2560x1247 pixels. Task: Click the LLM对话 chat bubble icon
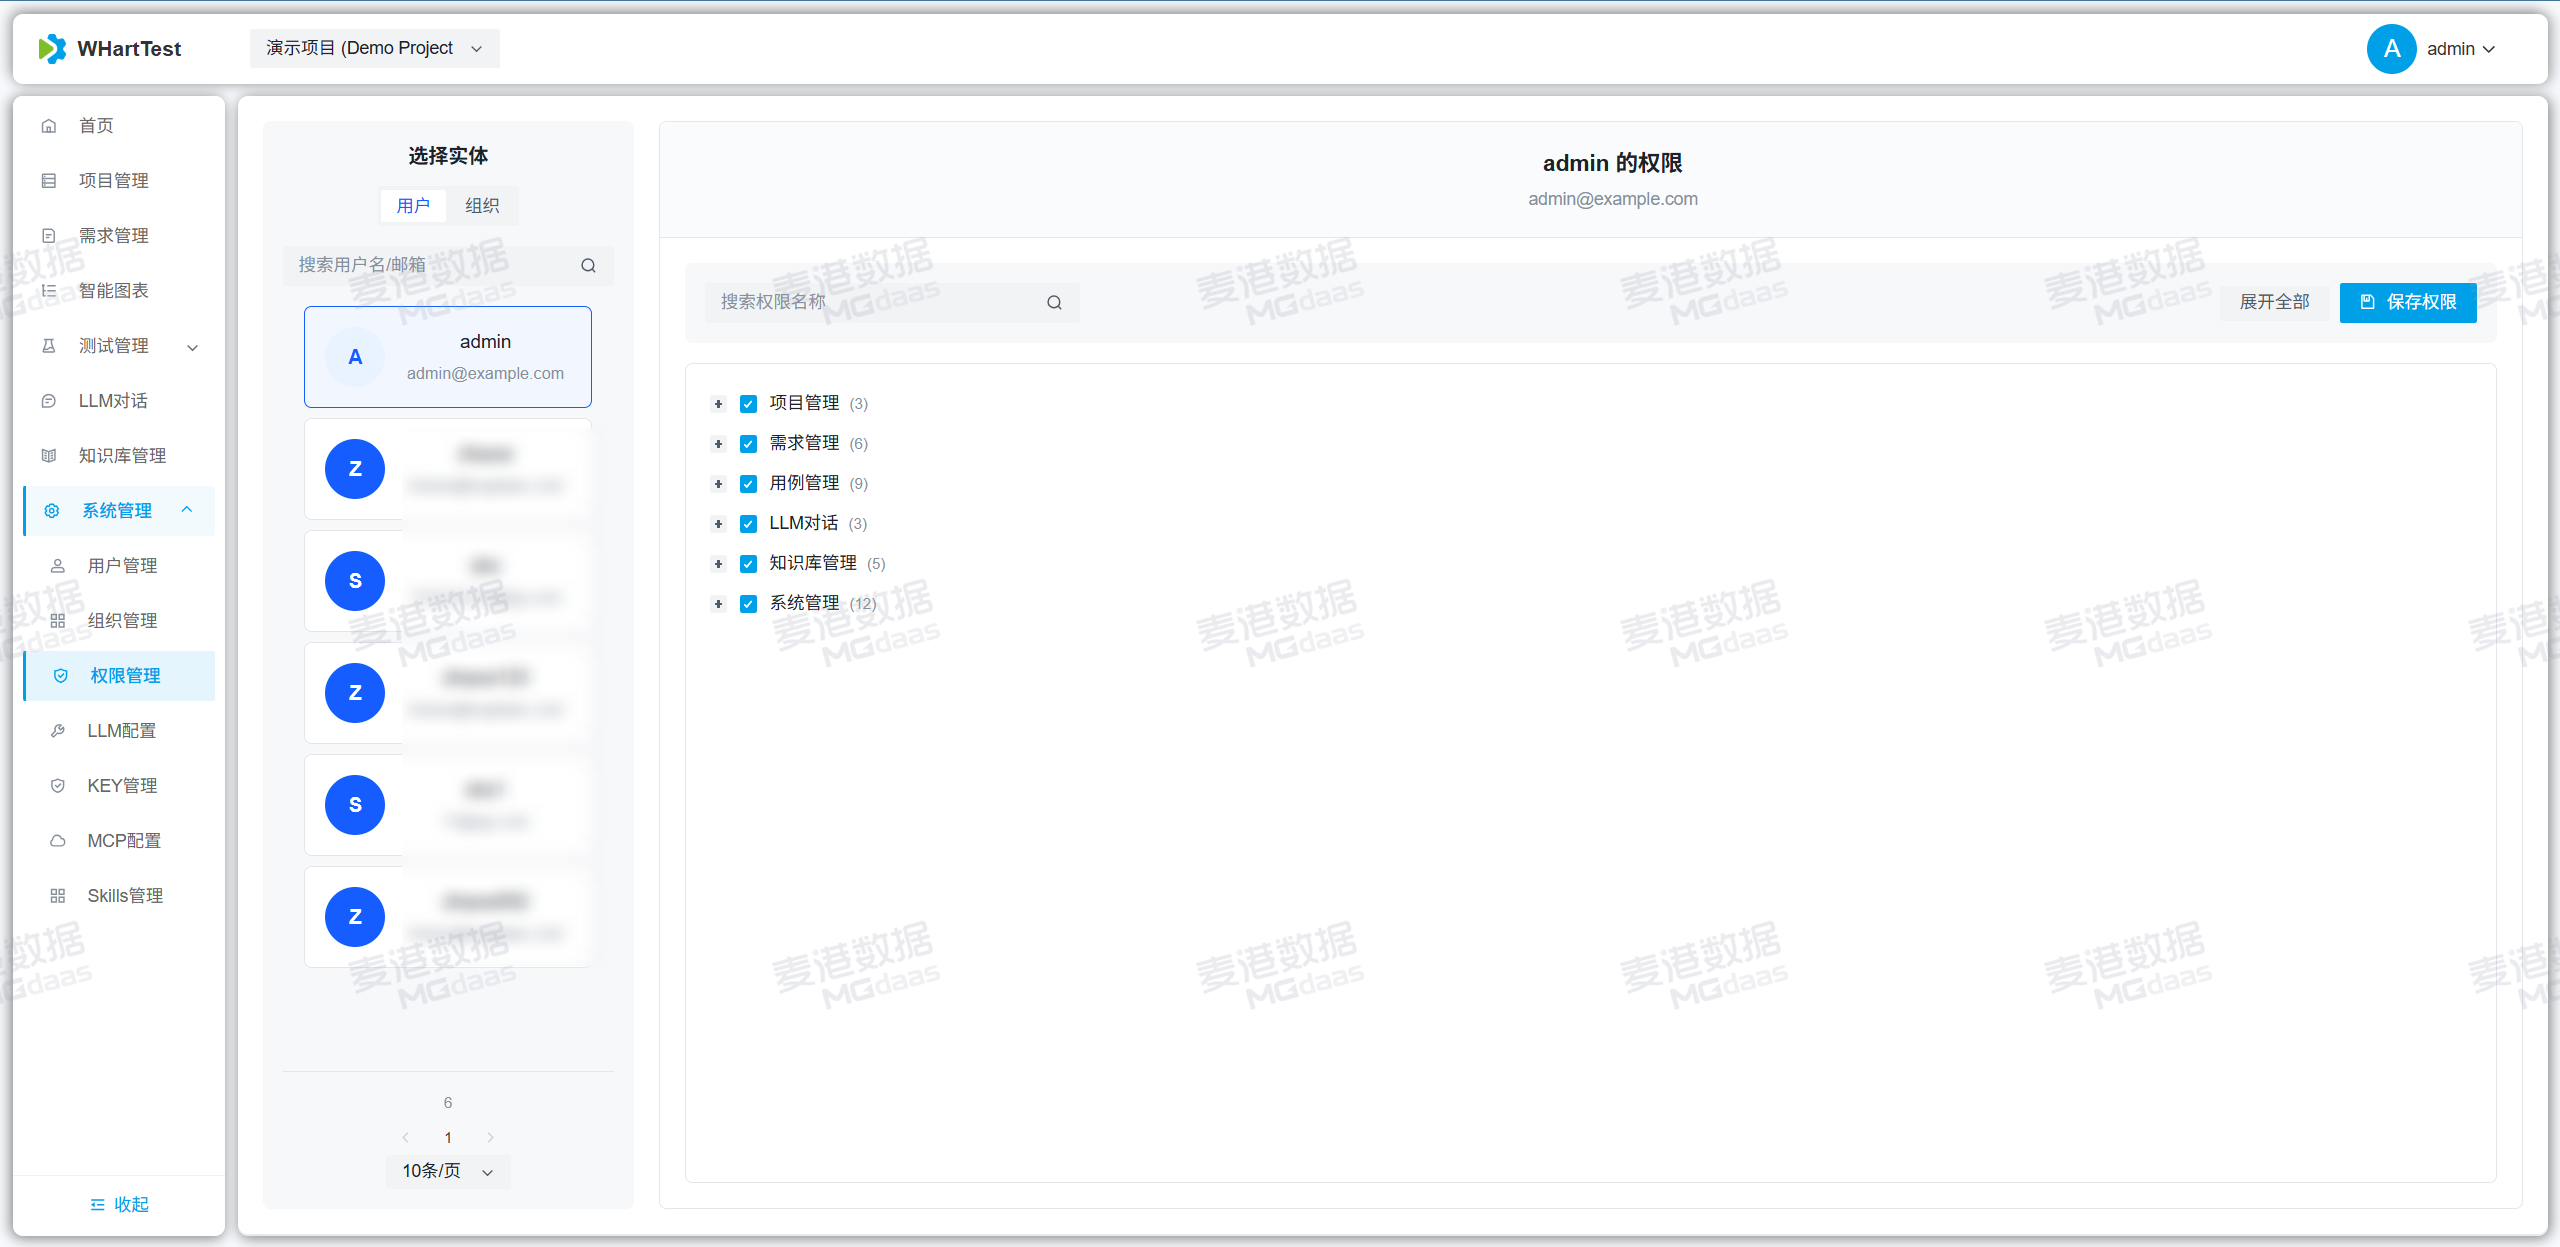(x=49, y=401)
